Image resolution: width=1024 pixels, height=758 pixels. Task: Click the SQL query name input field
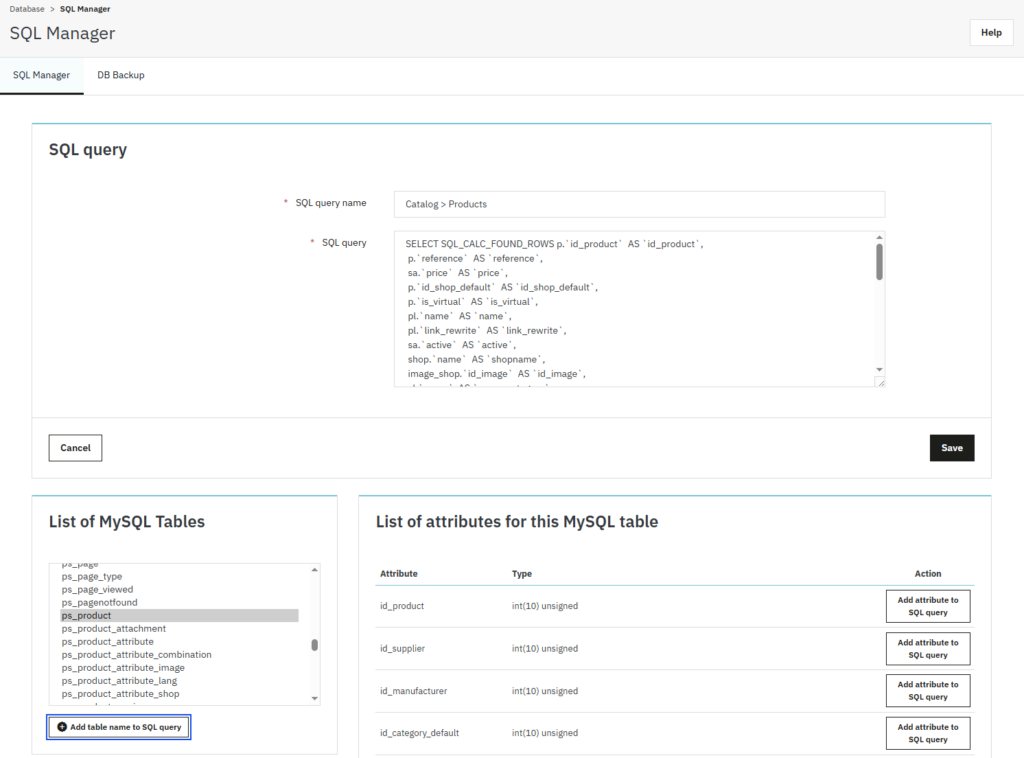click(639, 204)
